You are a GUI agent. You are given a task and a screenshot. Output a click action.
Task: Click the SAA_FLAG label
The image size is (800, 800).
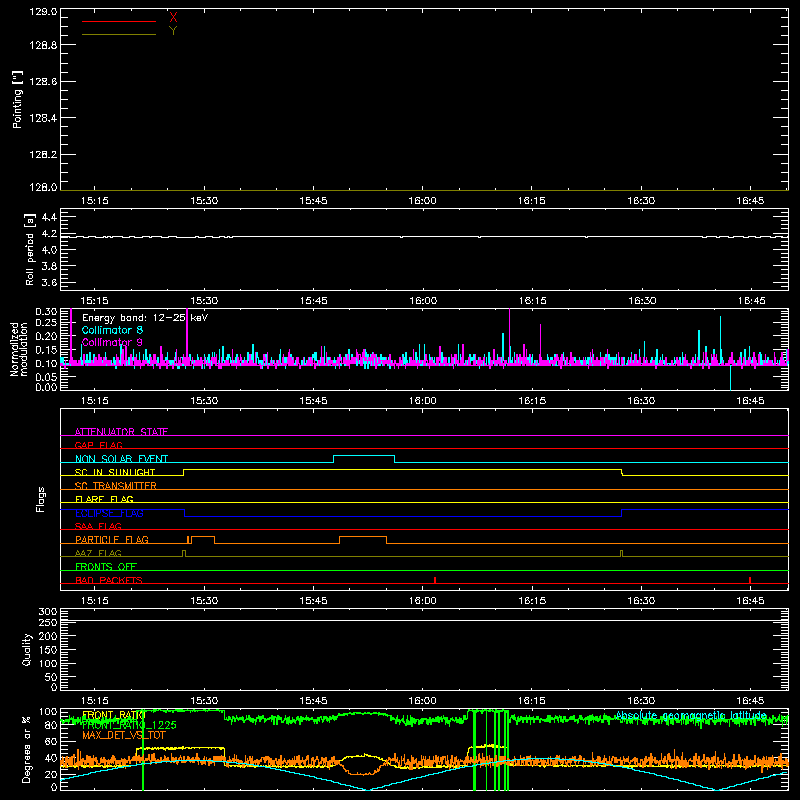tap(98, 526)
